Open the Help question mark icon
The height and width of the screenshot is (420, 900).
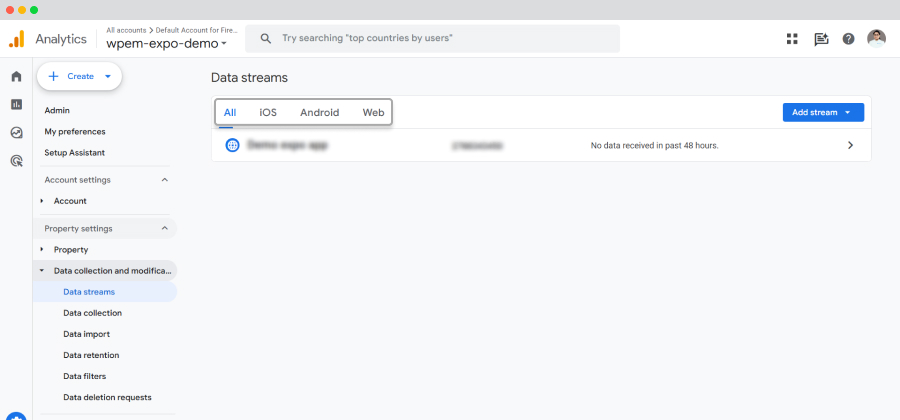click(848, 38)
